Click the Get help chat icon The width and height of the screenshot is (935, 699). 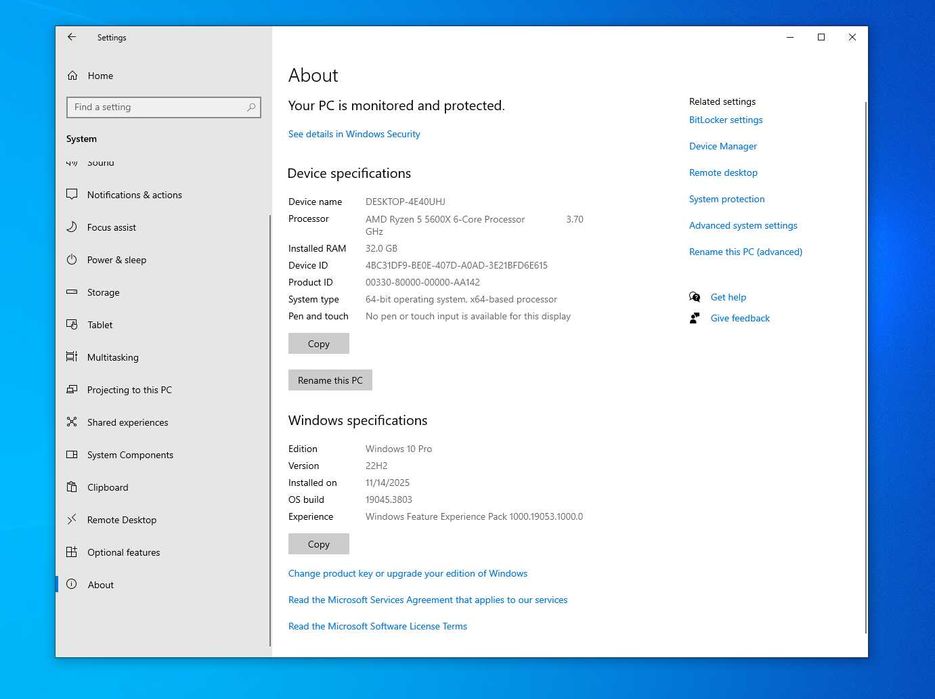(695, 296)
